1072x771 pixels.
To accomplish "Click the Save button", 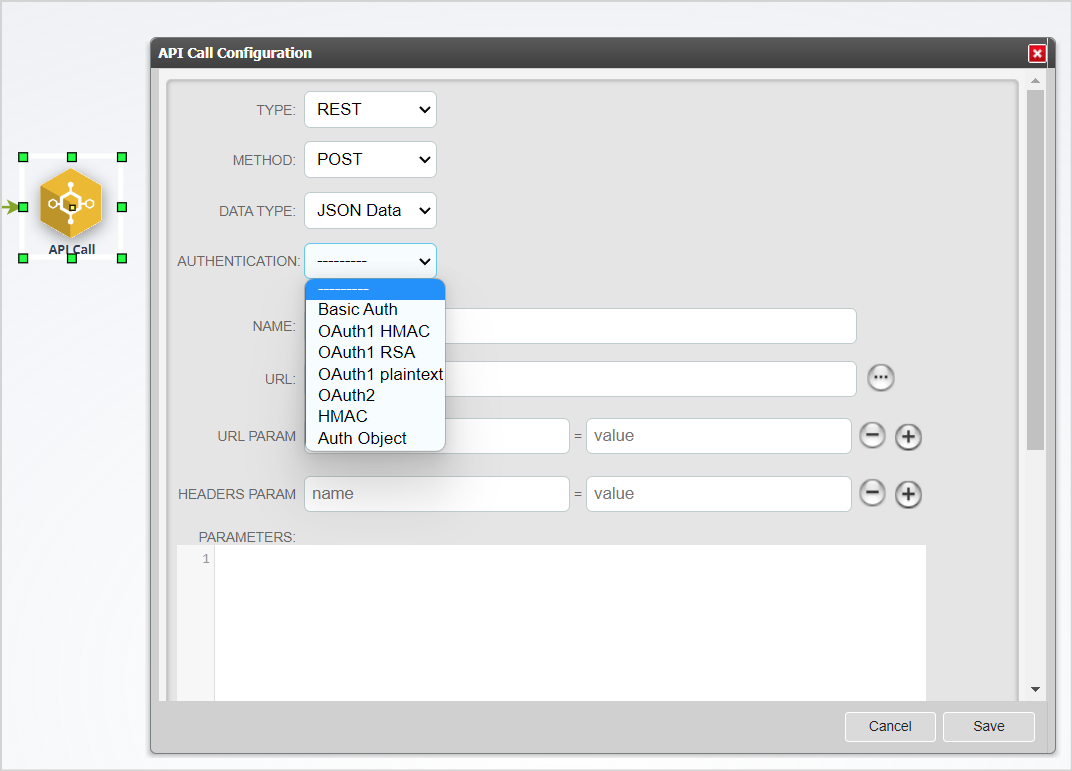I will (989, 727).
